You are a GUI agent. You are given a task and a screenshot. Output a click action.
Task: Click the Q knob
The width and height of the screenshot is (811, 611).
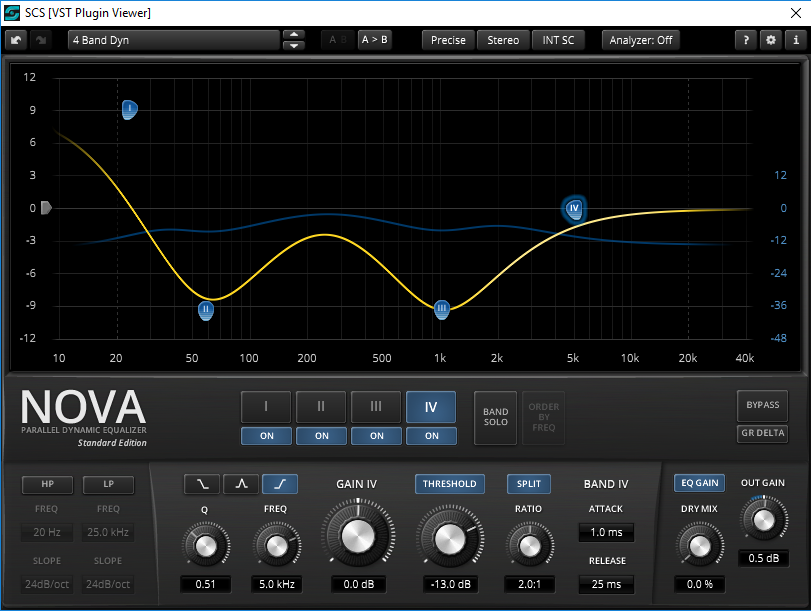tap(205, 545)
